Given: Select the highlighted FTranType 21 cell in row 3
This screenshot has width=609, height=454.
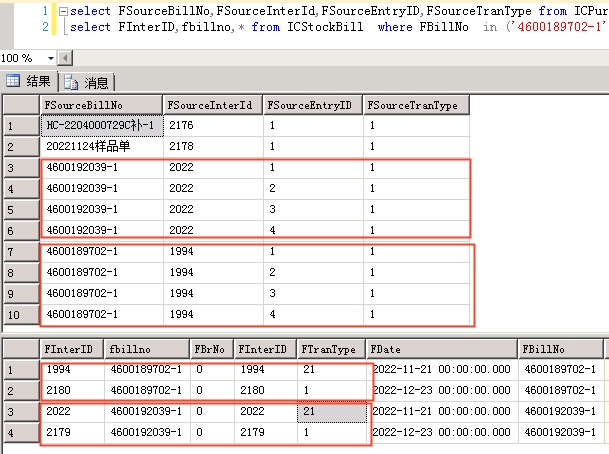Looking at the screenshot, I should coord(331,412).
